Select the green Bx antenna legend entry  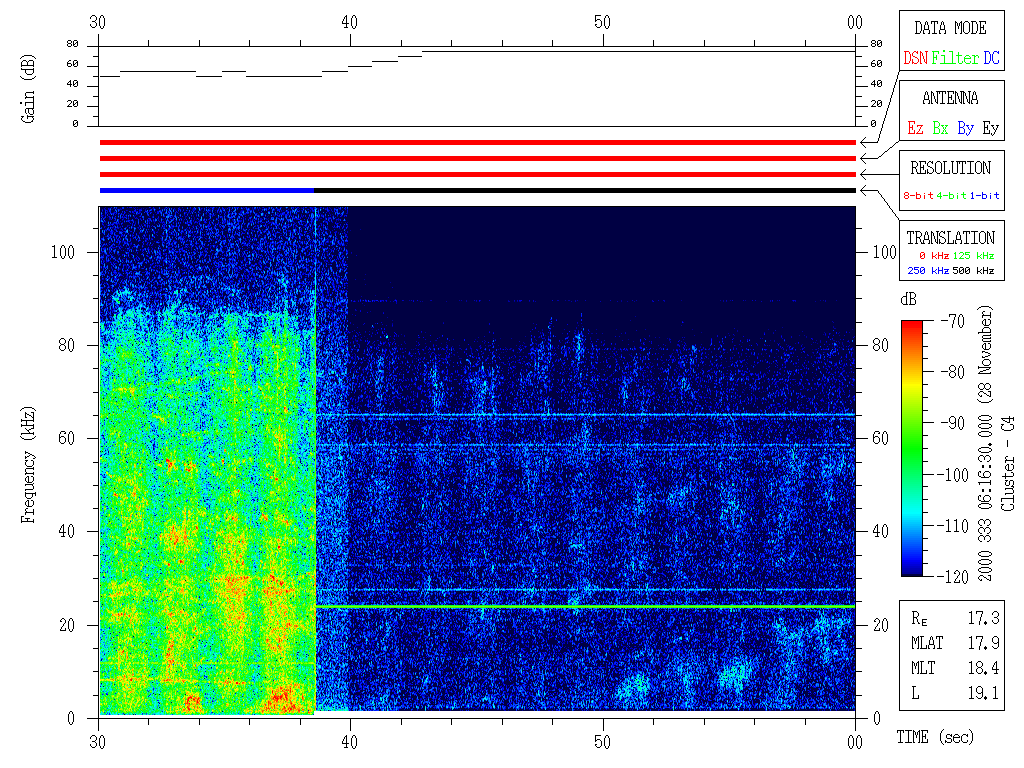pyautogui.click(x=940, y=129)
